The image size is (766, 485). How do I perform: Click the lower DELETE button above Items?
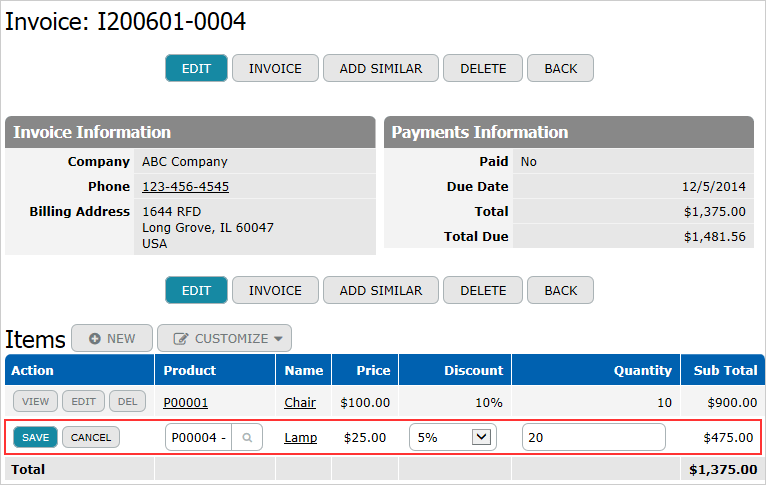coord(483,290)
